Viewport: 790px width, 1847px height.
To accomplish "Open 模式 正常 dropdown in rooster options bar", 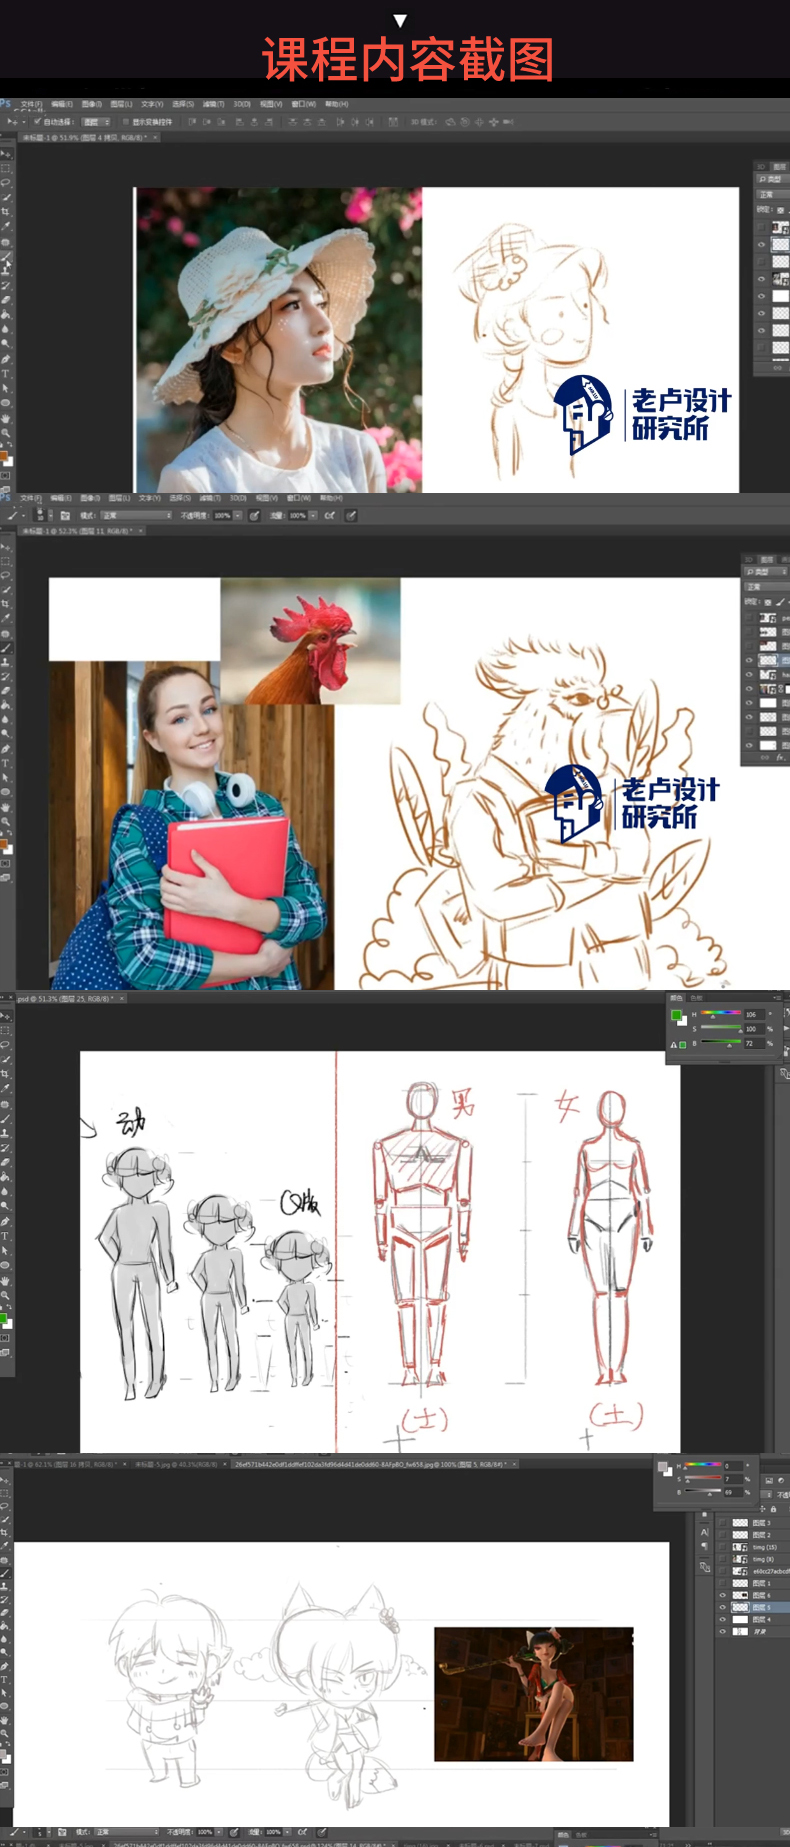I will point(136,515).
